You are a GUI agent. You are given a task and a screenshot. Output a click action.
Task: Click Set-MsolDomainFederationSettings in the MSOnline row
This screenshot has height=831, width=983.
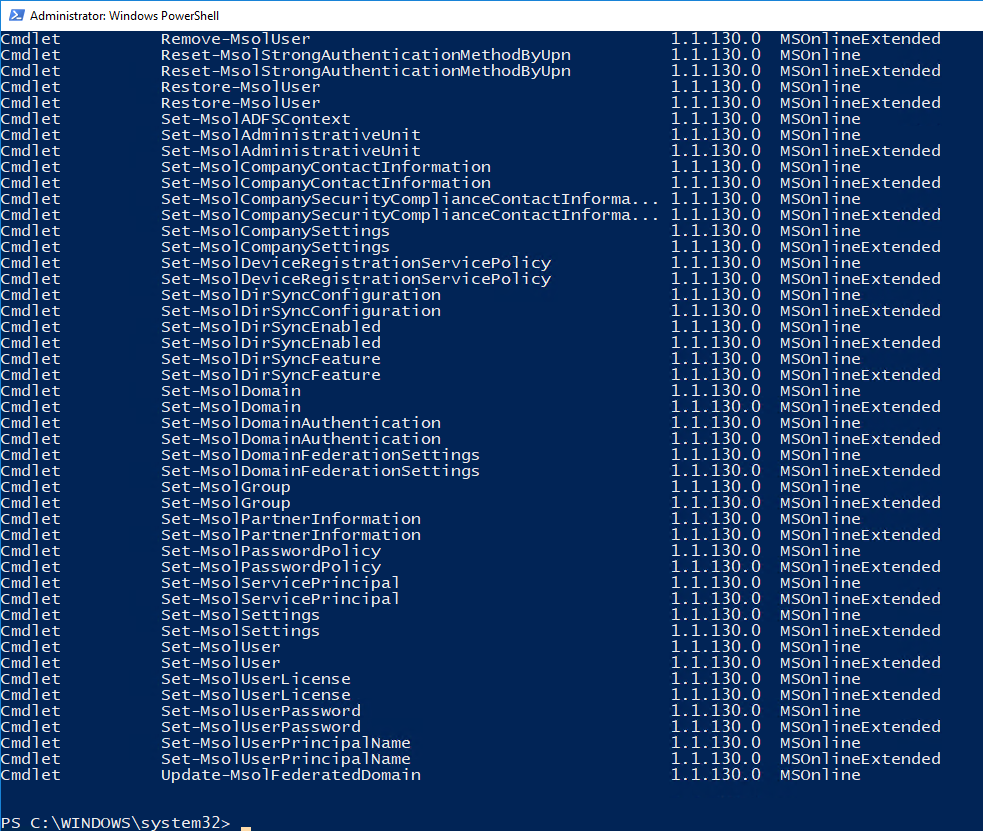point(320,455)
